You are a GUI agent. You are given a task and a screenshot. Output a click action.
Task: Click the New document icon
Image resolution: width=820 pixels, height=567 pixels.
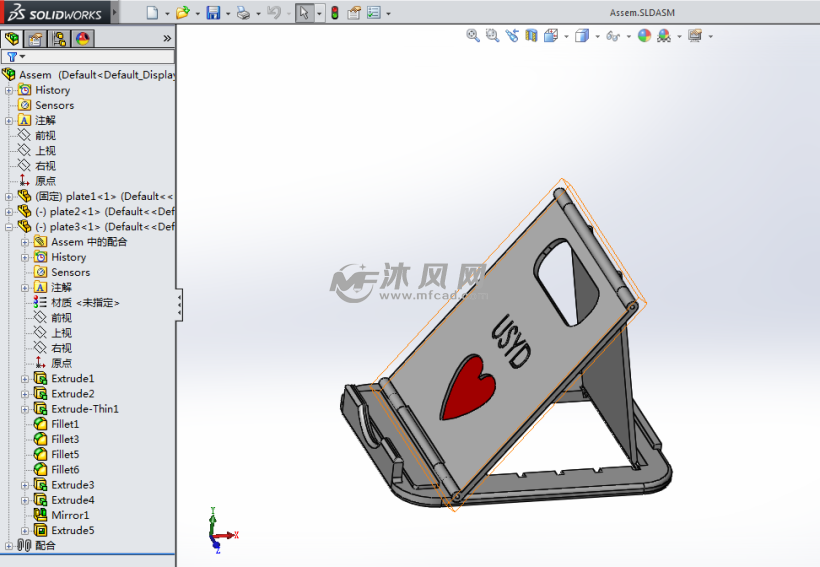click(x=152, y=13)
